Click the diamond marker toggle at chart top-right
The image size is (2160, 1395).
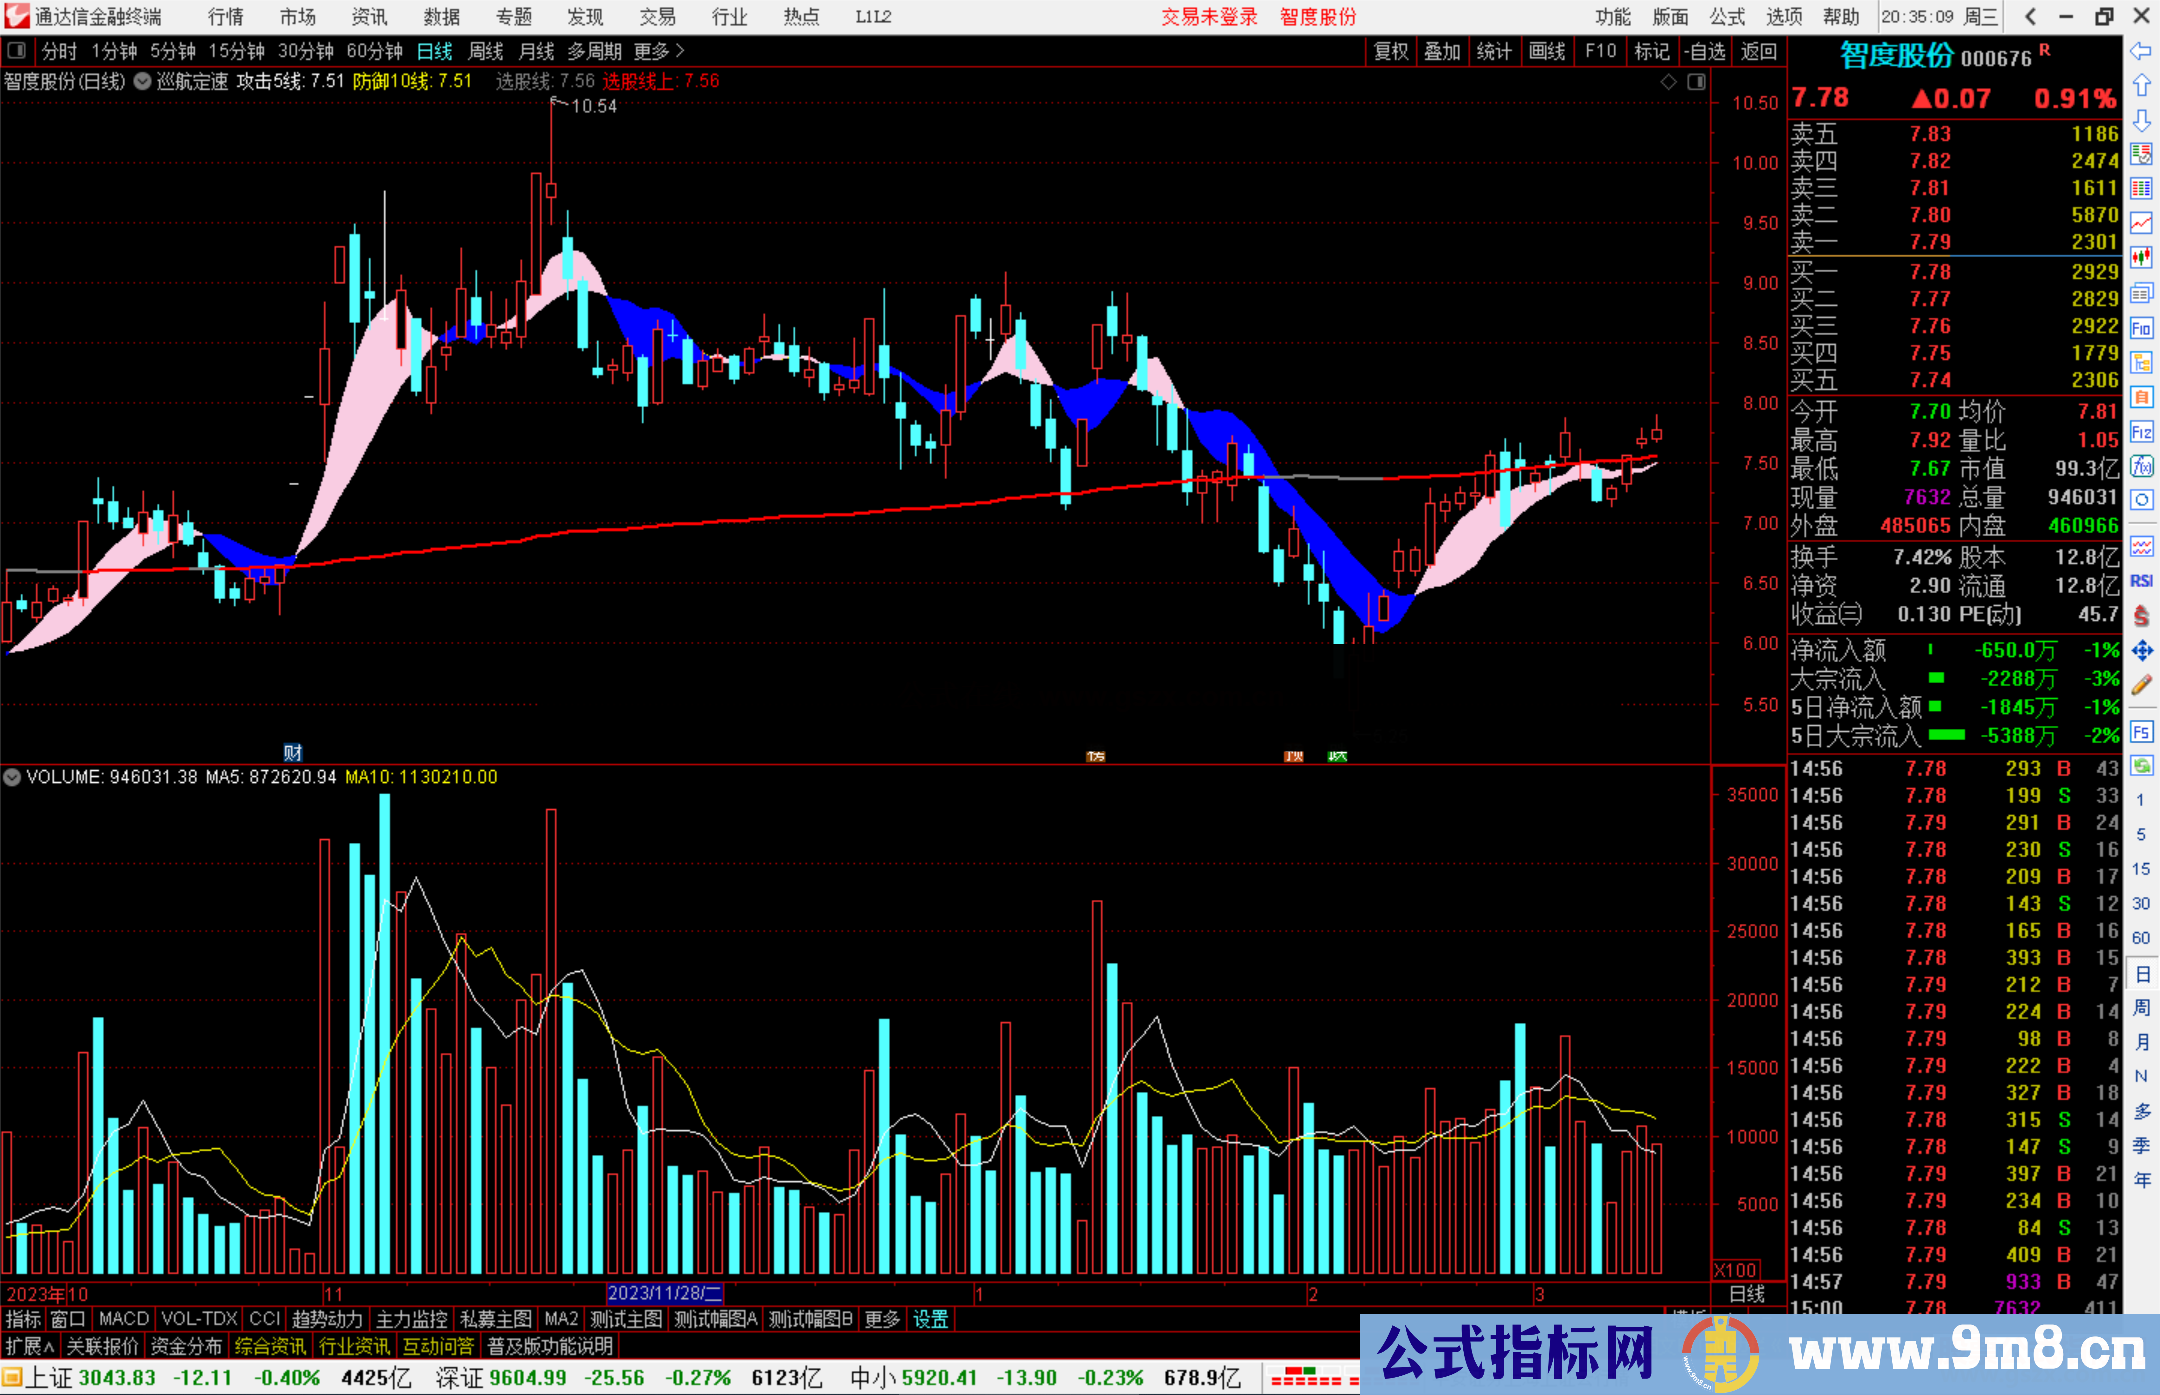tap(1668, 82)
